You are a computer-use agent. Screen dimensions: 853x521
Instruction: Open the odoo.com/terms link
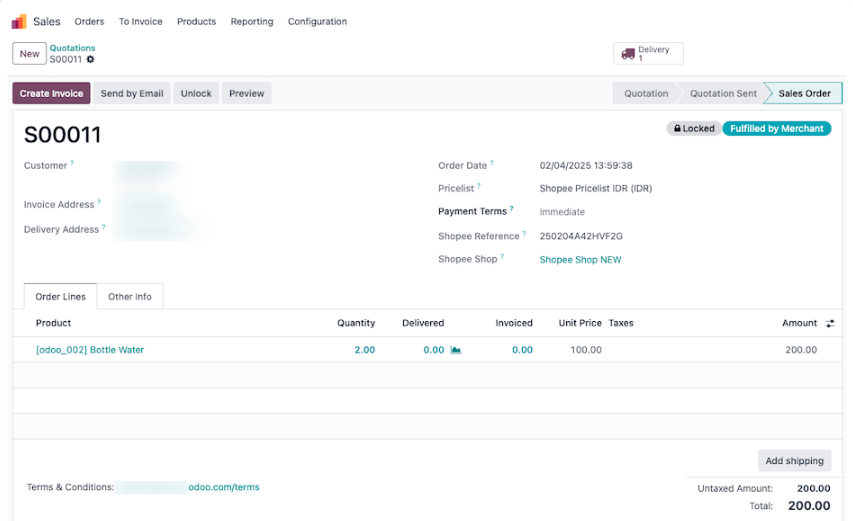click(x=224, y=487)
